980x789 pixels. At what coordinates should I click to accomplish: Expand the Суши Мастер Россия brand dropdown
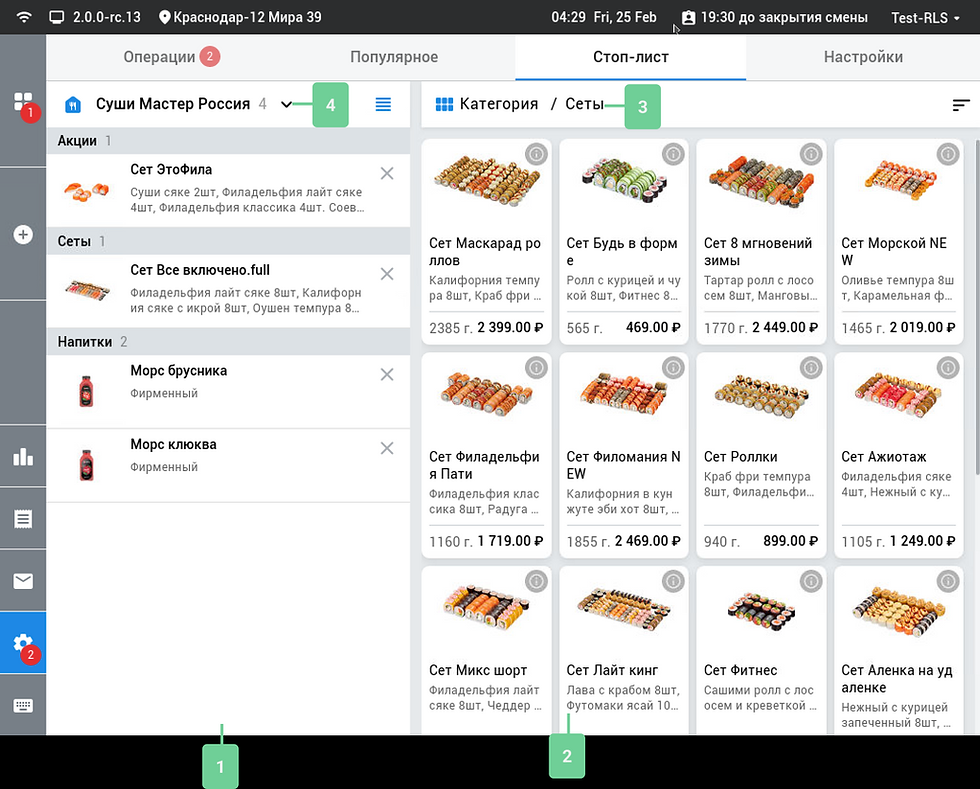point(286,104)
